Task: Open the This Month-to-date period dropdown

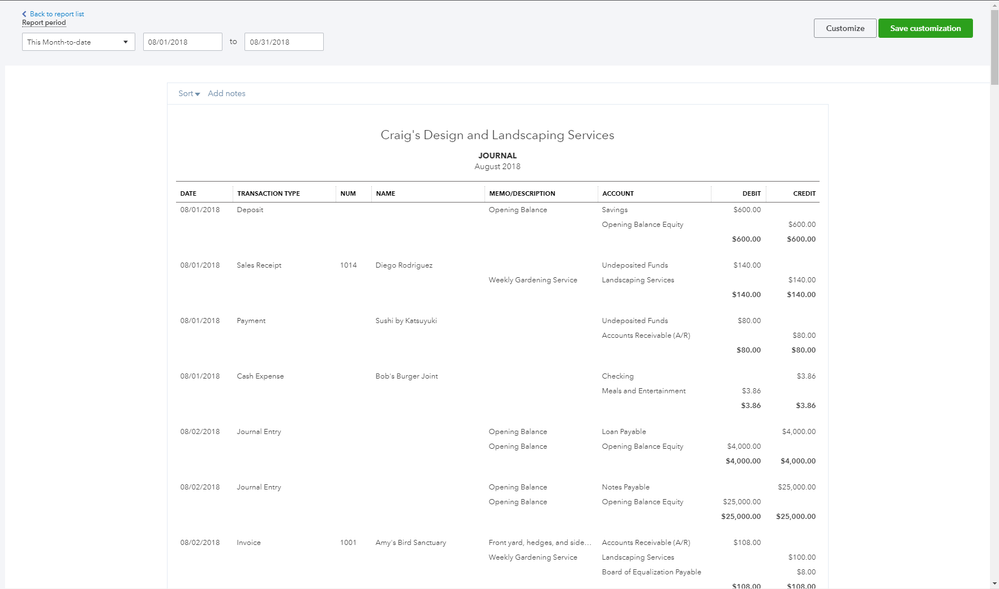Action: click(x=78, y=42)
